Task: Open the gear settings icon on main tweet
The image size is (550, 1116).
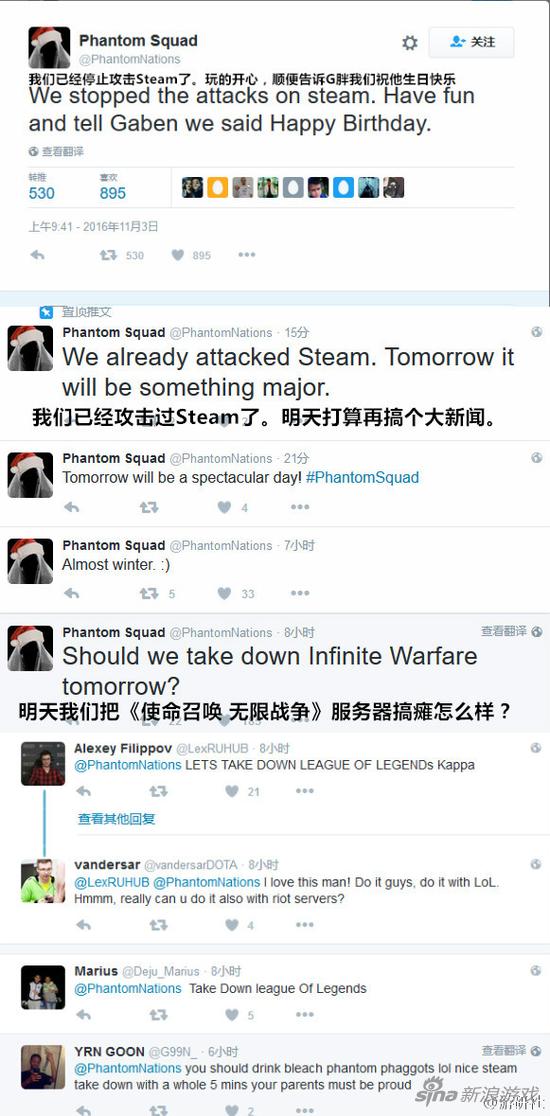Action: (410, 43)
